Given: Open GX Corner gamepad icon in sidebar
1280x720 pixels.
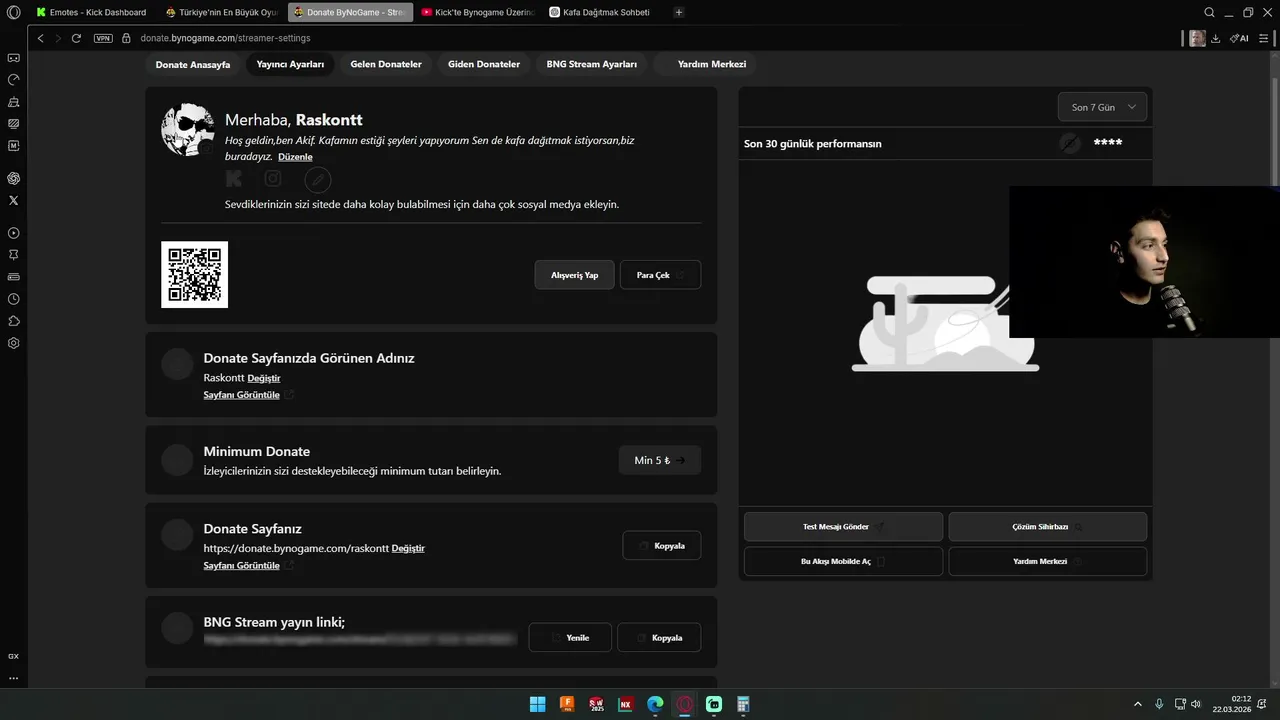Looking at the screenshot, I should click(13, 58).
